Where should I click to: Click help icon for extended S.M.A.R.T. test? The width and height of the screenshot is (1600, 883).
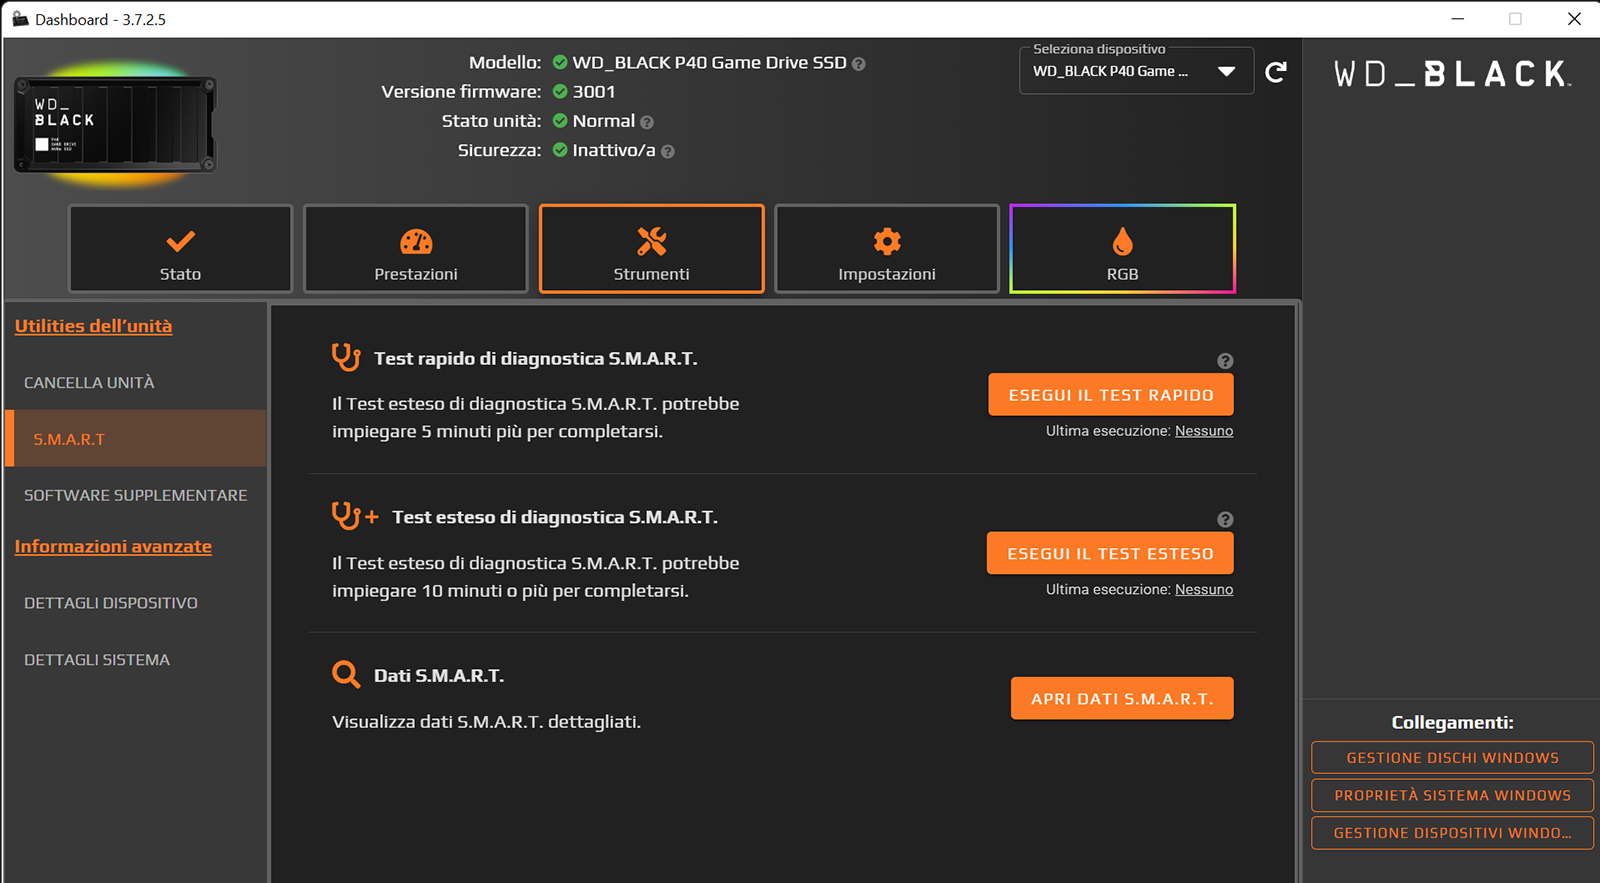pos(1225,520)
